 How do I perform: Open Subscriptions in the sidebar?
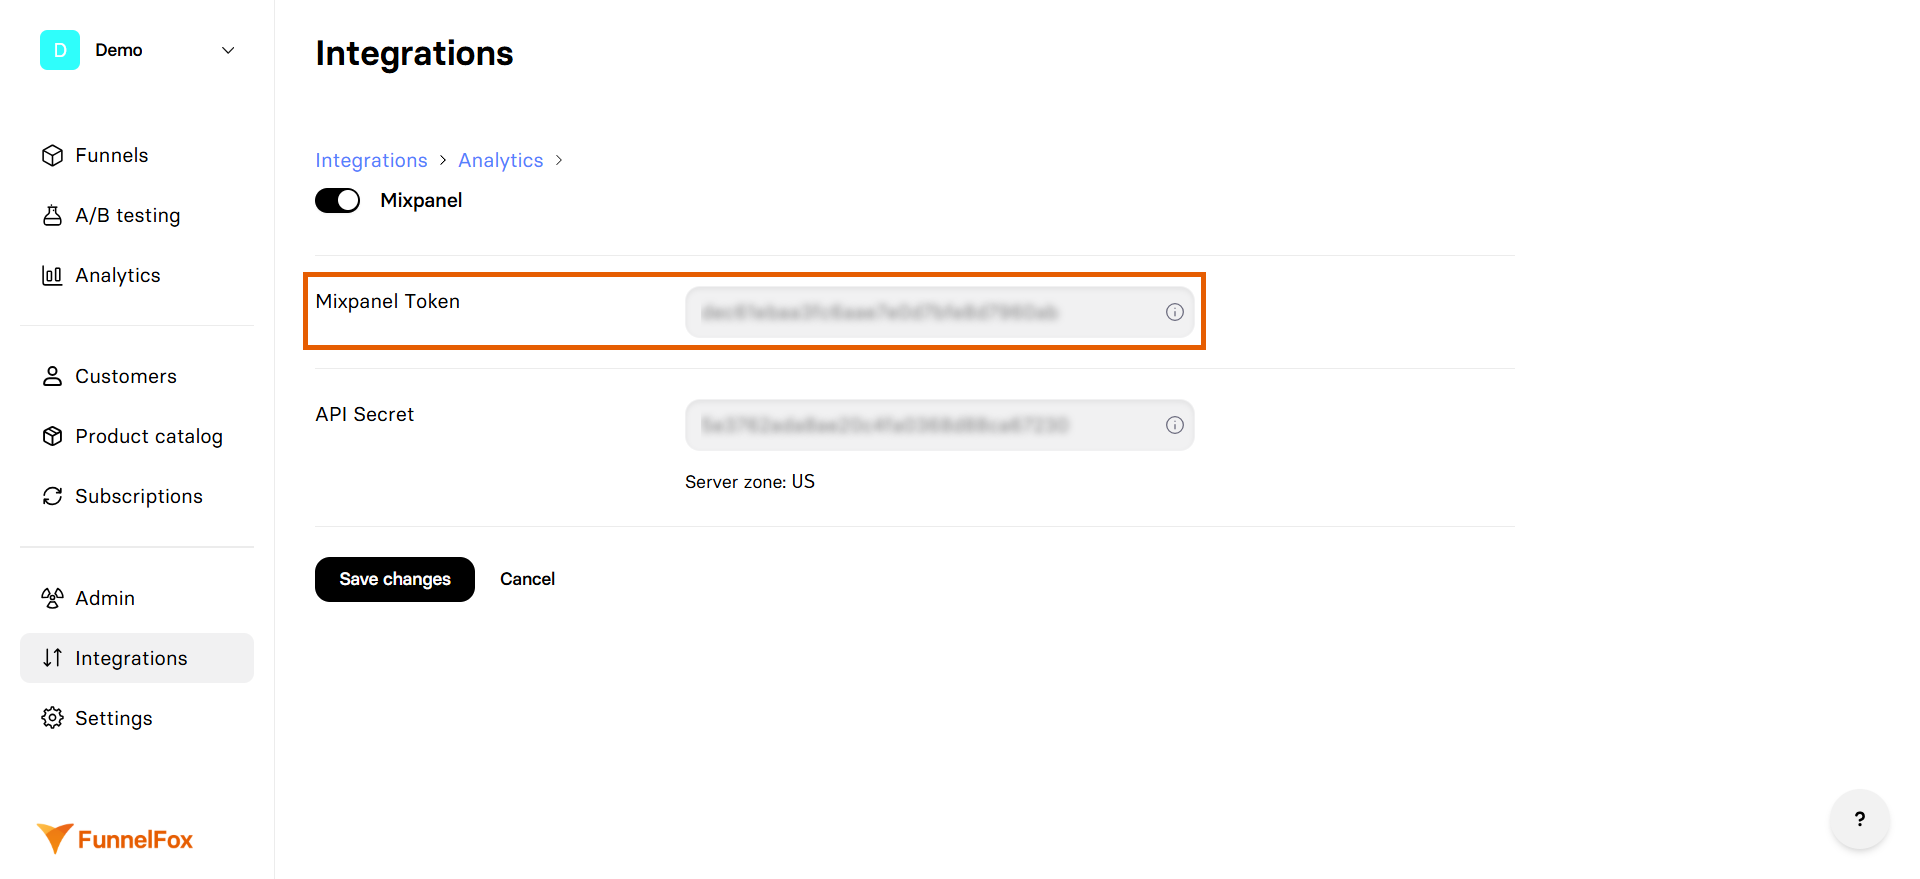[137, 496]
